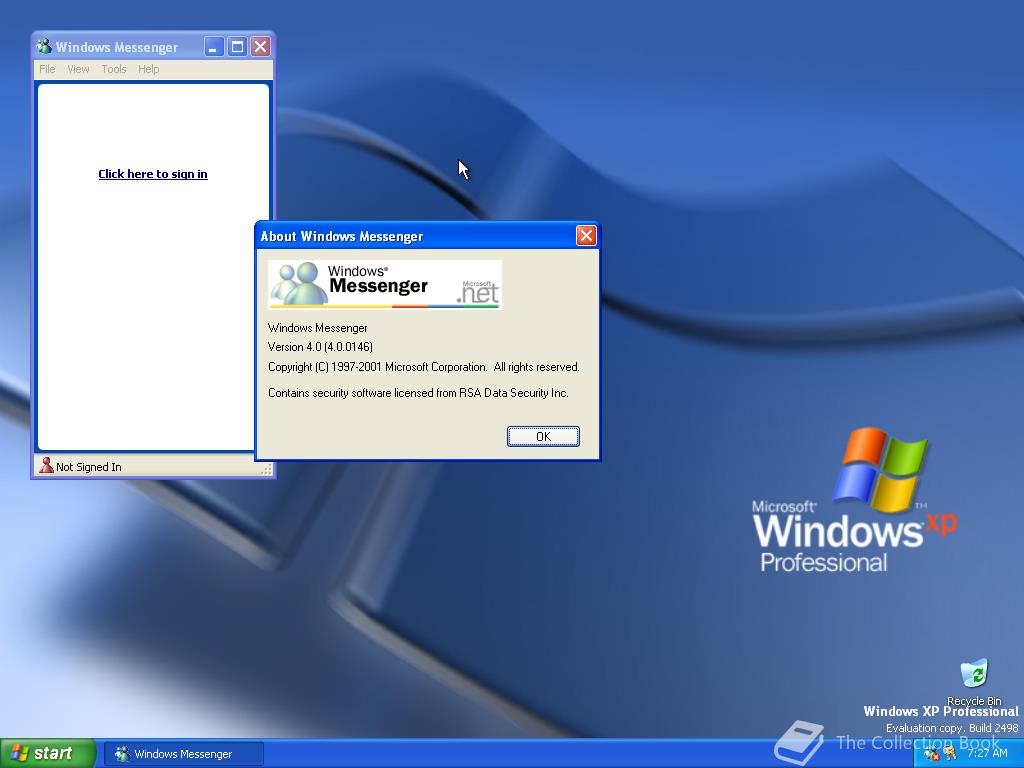
Task: Click the Windows Messenger taskbar button
Action: pyautogui.click(x=184, y=754)
